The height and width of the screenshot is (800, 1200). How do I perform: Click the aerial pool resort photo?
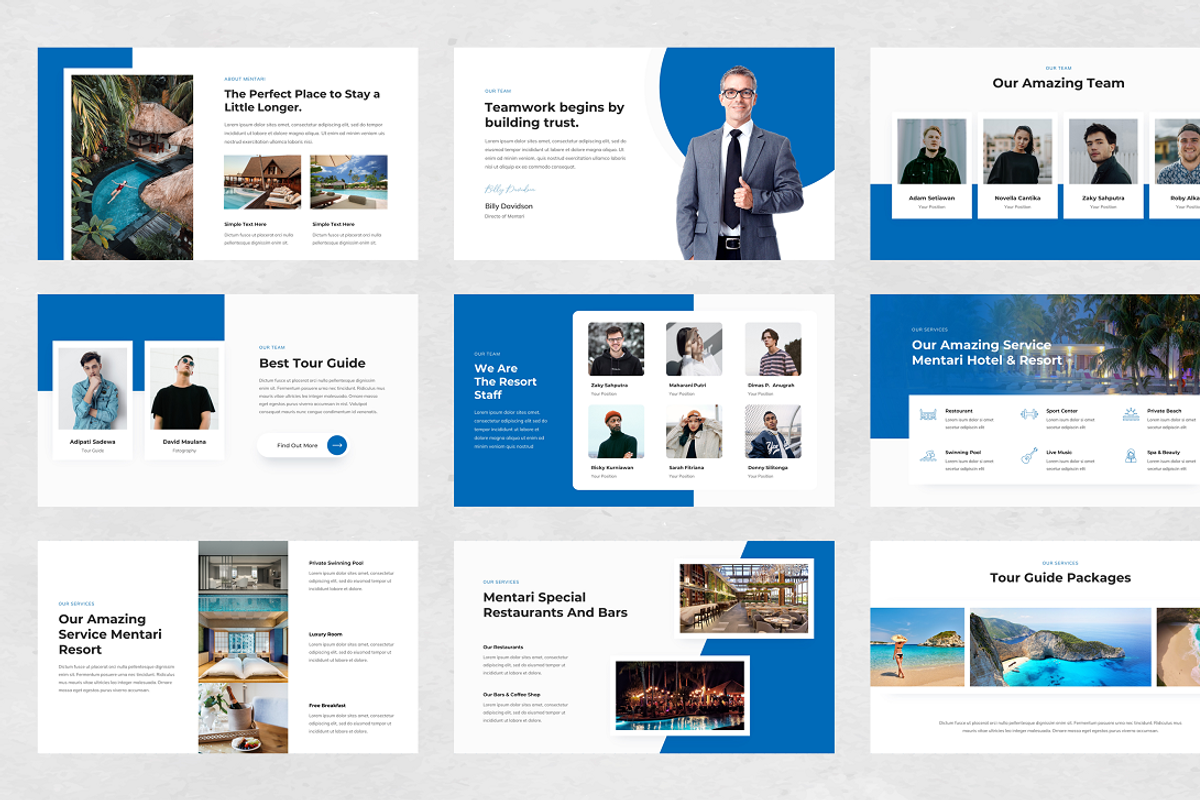(x=132, y=167)
